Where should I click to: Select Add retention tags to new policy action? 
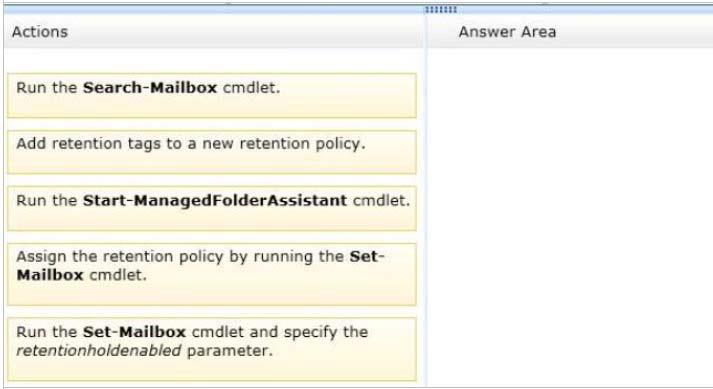coord(212,152)
